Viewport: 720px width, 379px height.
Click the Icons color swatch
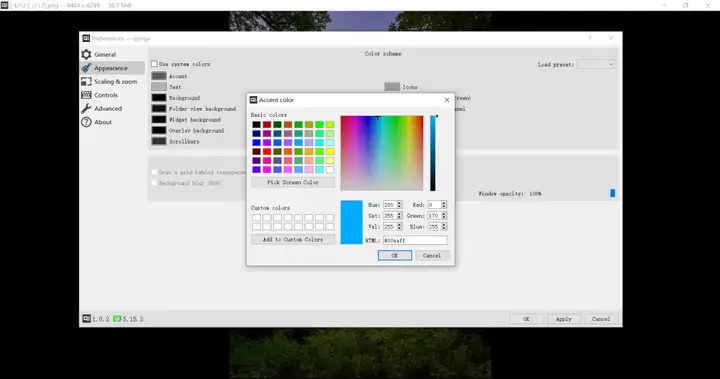[392, 87]
